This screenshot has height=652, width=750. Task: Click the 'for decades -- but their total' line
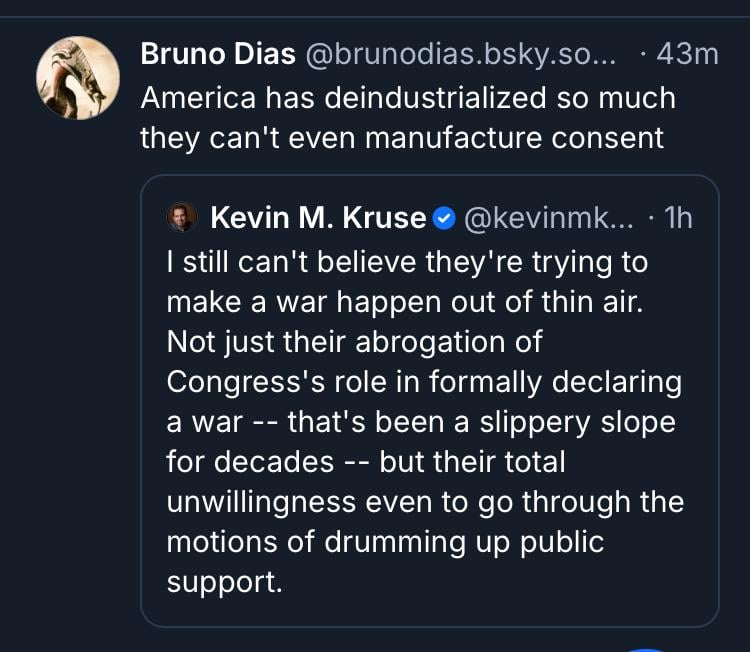click(x=366, y=462)
